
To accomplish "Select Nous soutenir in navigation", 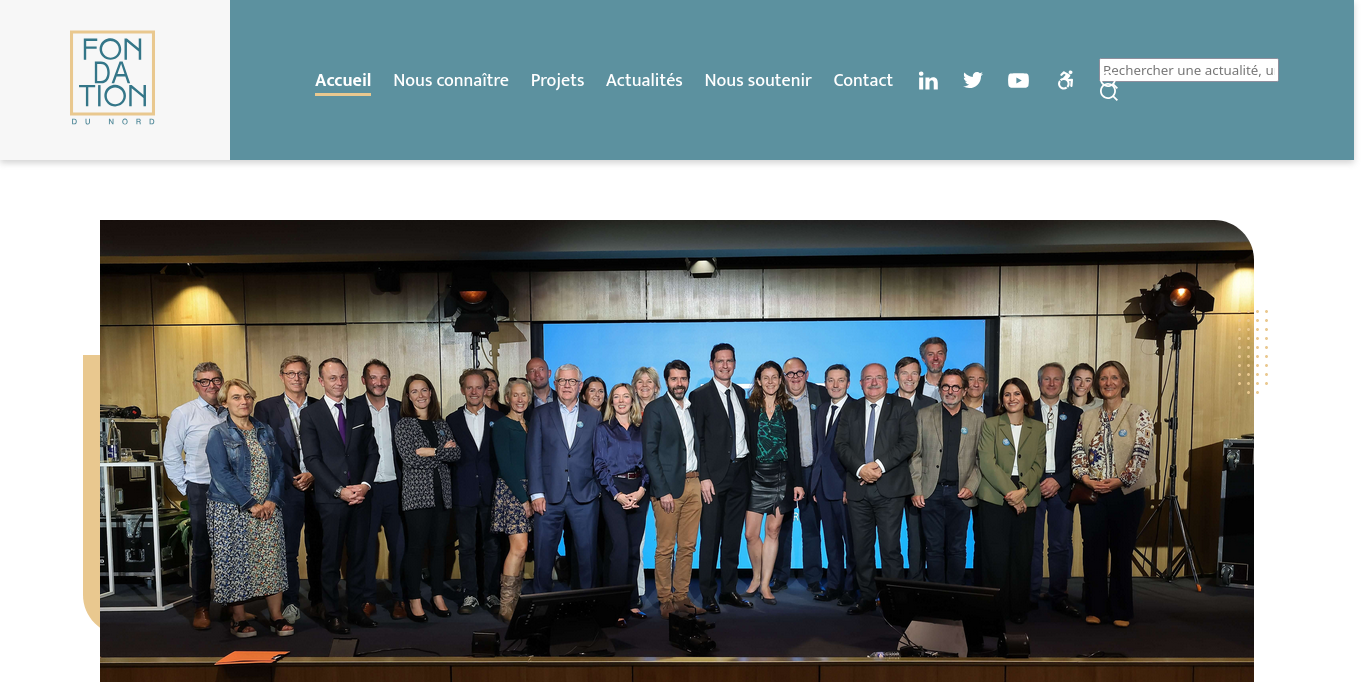I will click(x=758, y=80).
